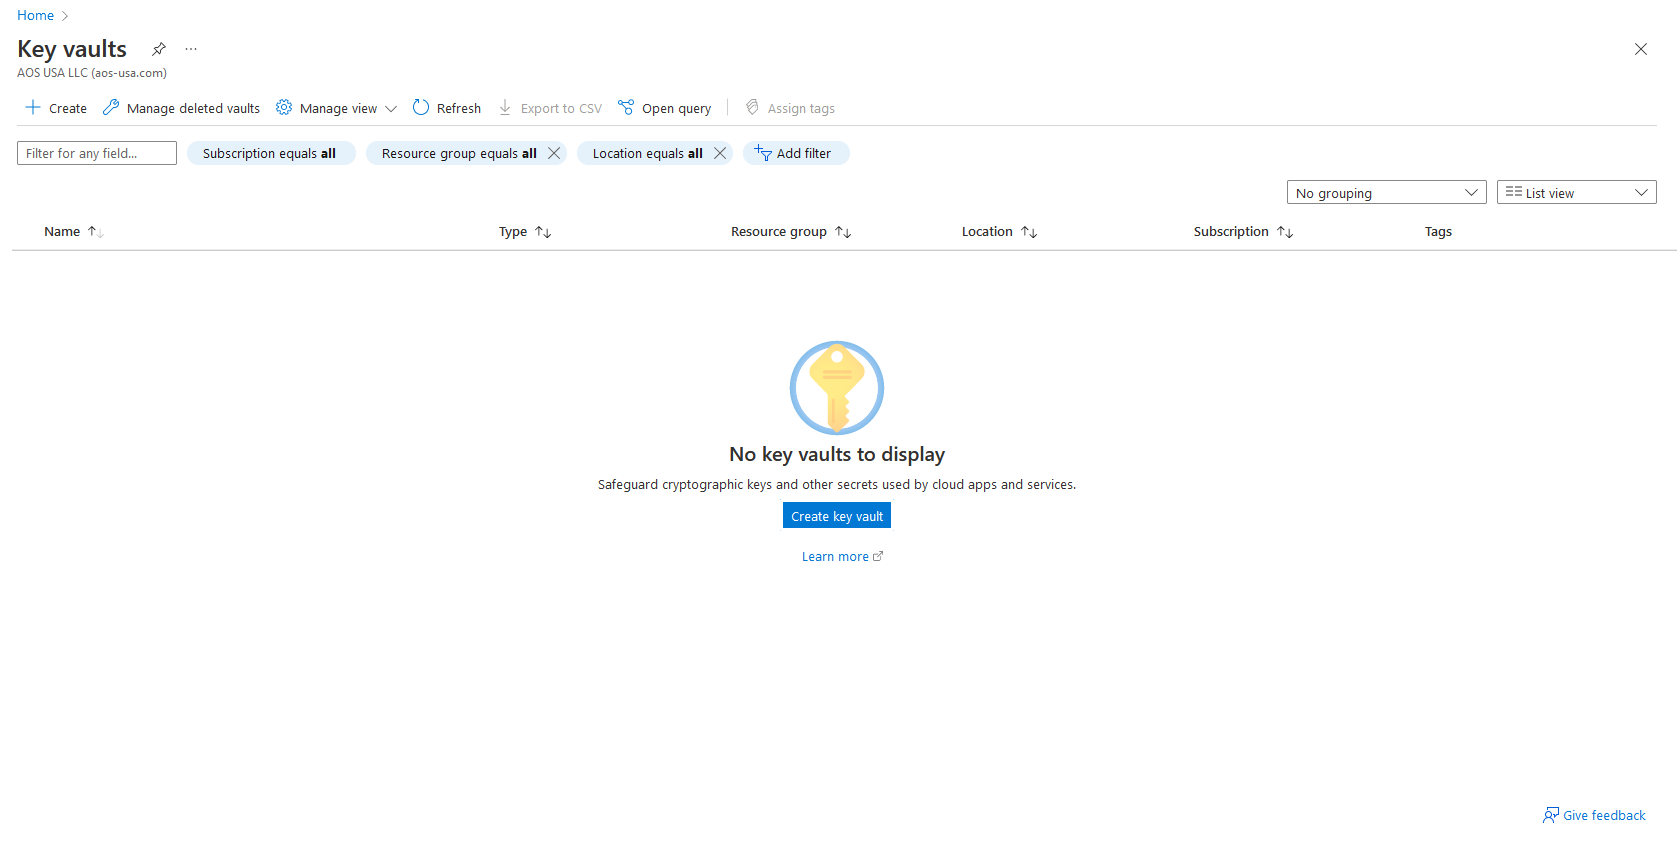The height and width of the screenshot is (843, 1677).
Task: Edit the Resource group equals all filter
Action: point(459,153)
